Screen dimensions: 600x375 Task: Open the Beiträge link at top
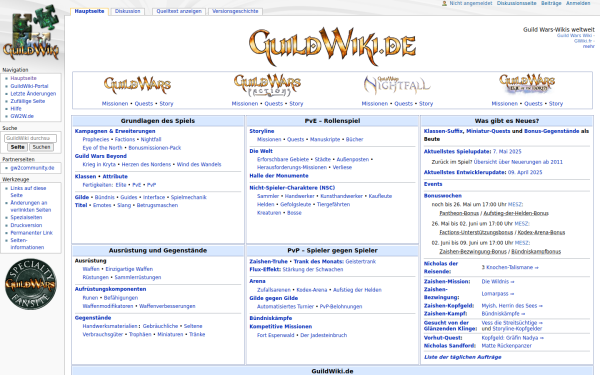click(x=551, y=3)
